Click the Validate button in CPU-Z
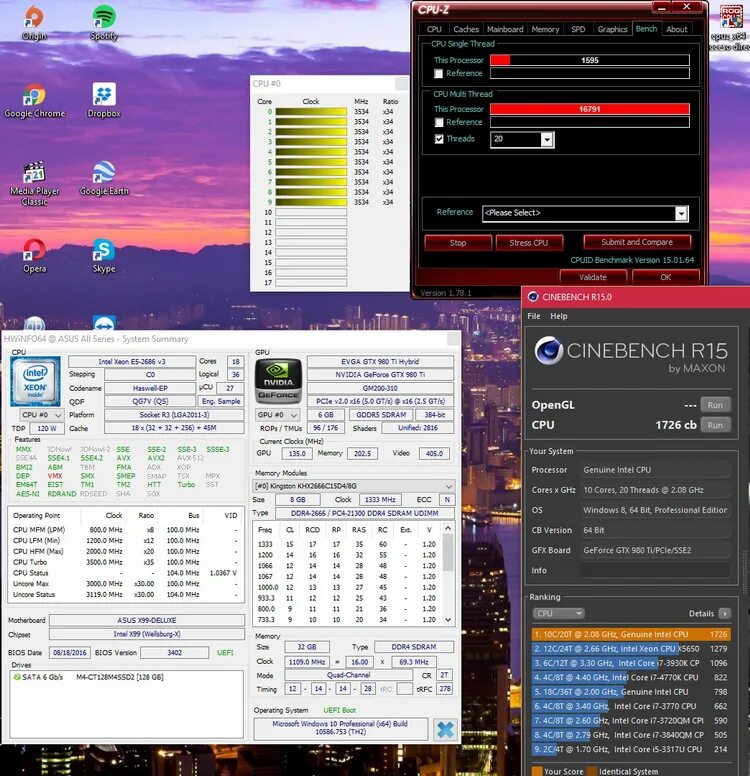The height and width of the screenshot is (776, 750). click(x=593, y=277)
